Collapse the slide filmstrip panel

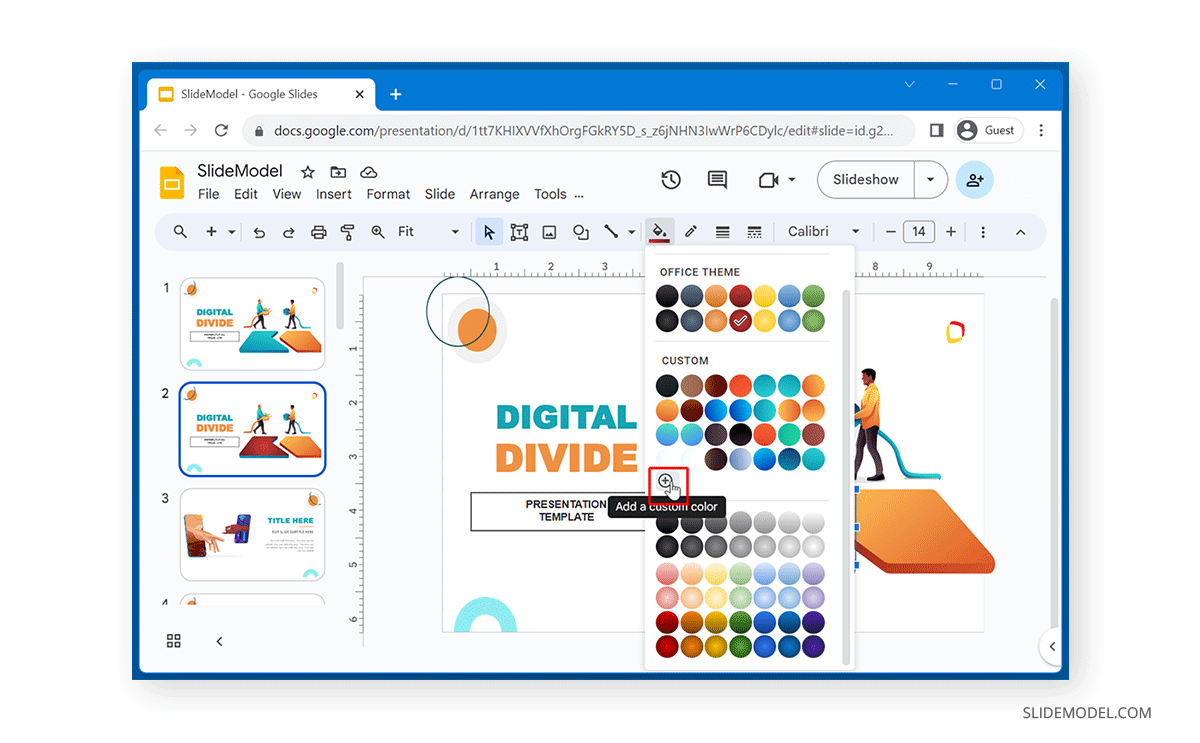pos(219,641)
